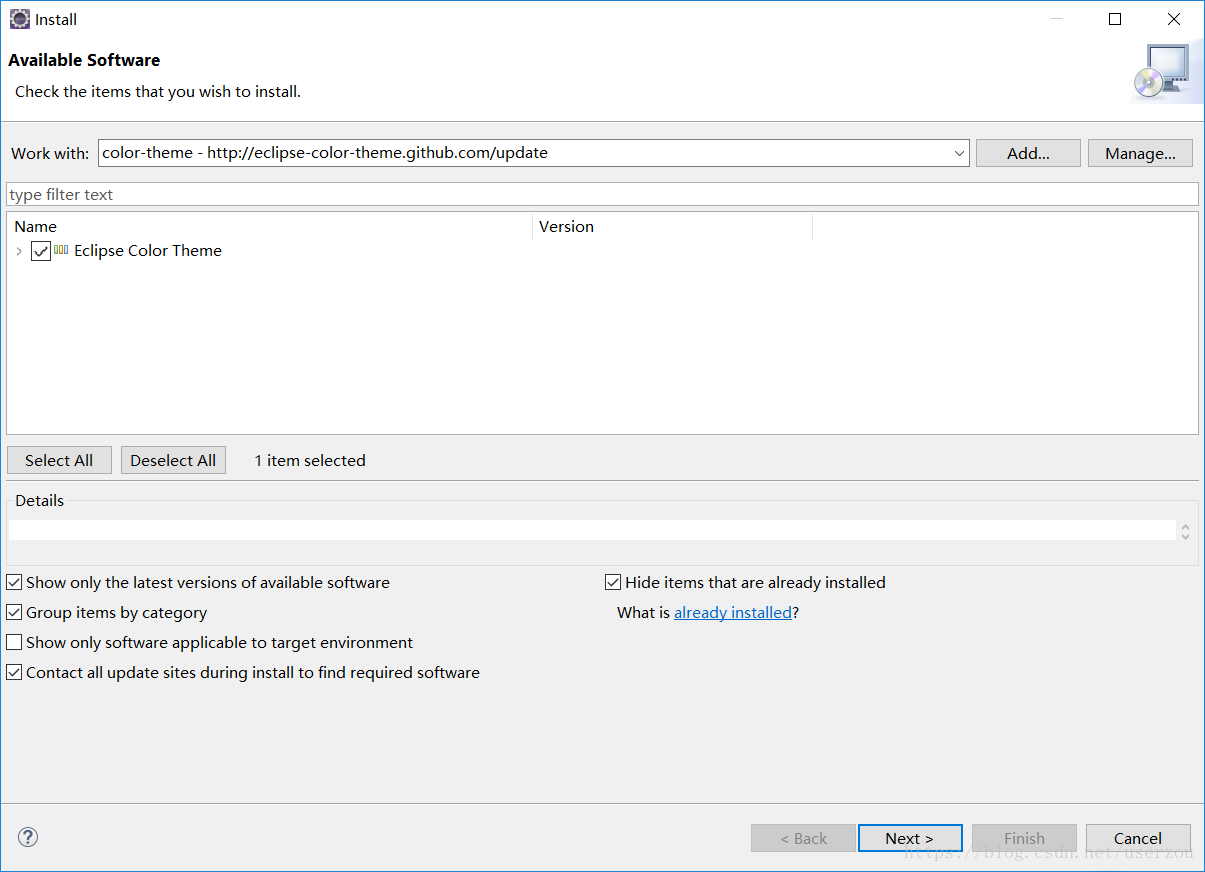The image size is (1205, 872).
Task: Click Select All button
Action: click(59, 460)
